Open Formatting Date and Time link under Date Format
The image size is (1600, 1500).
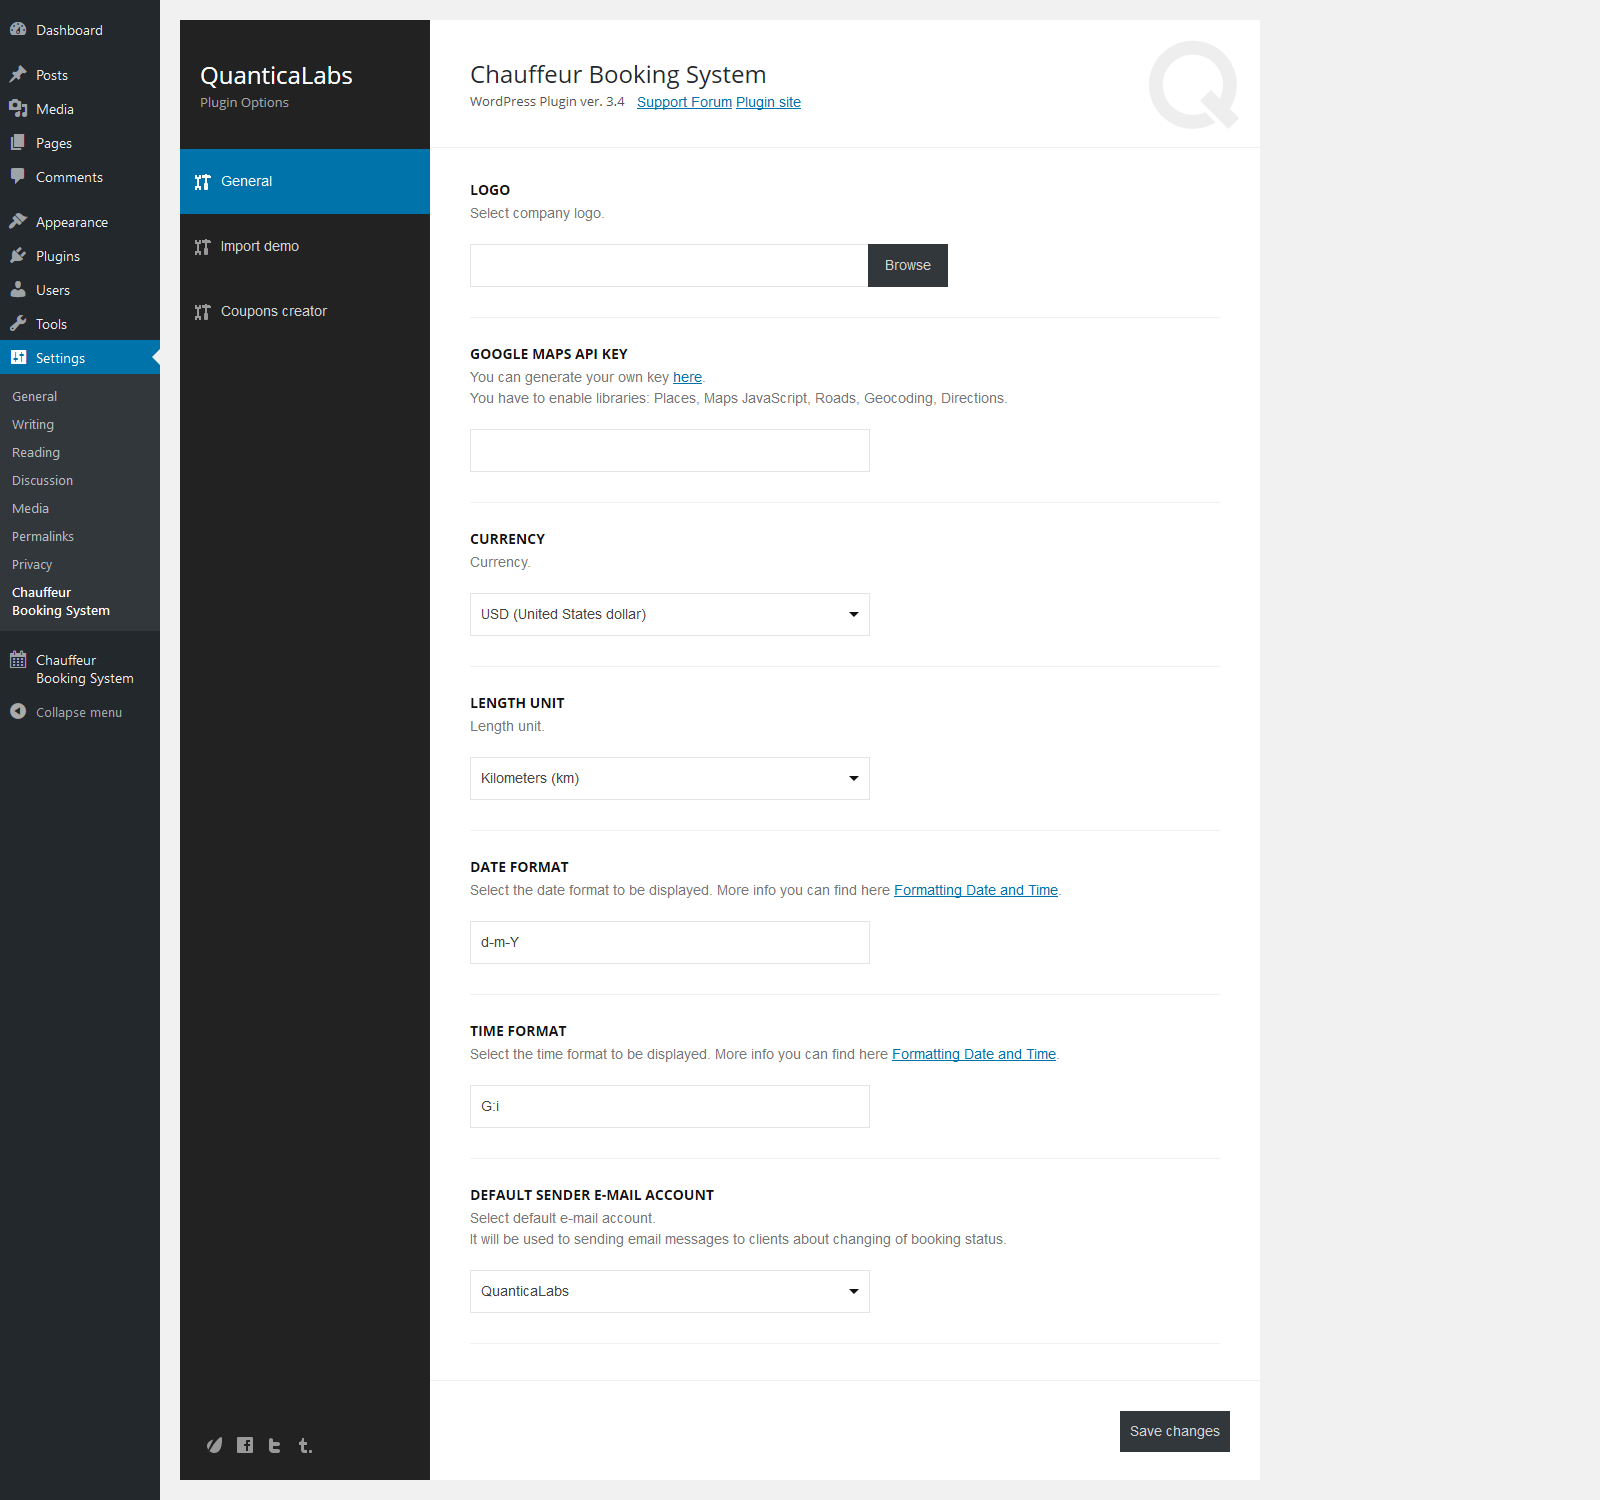coord(976,890)
